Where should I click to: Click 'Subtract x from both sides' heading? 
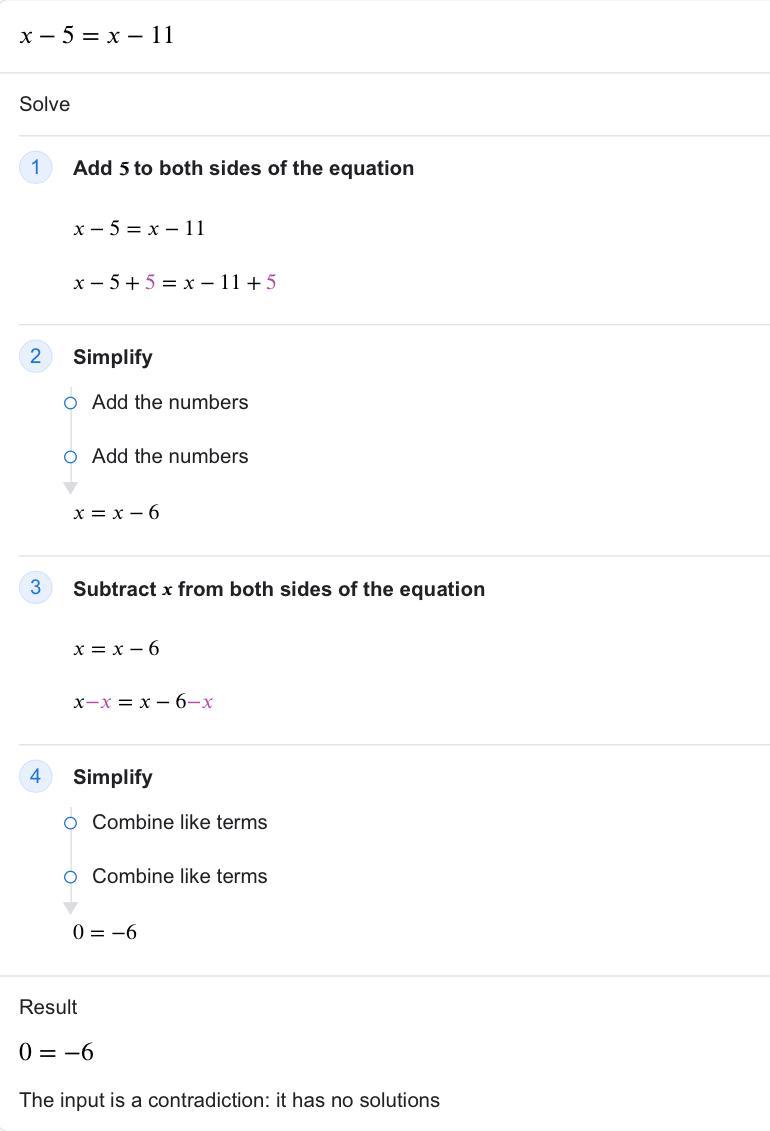[279, 589]
